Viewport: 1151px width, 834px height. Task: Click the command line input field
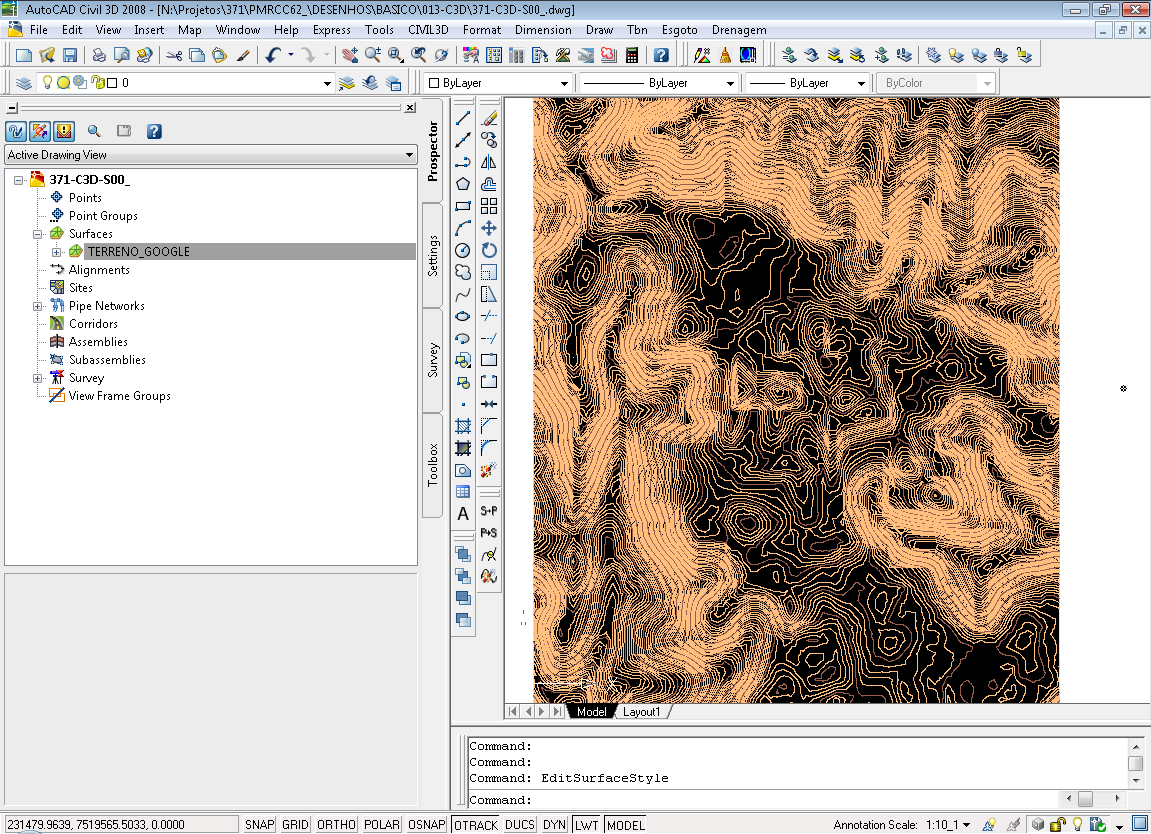(x=763, y=799)
